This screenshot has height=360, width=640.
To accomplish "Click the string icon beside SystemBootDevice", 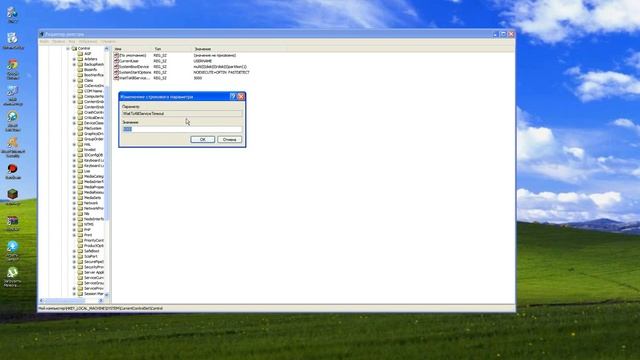I will [116, 67].
